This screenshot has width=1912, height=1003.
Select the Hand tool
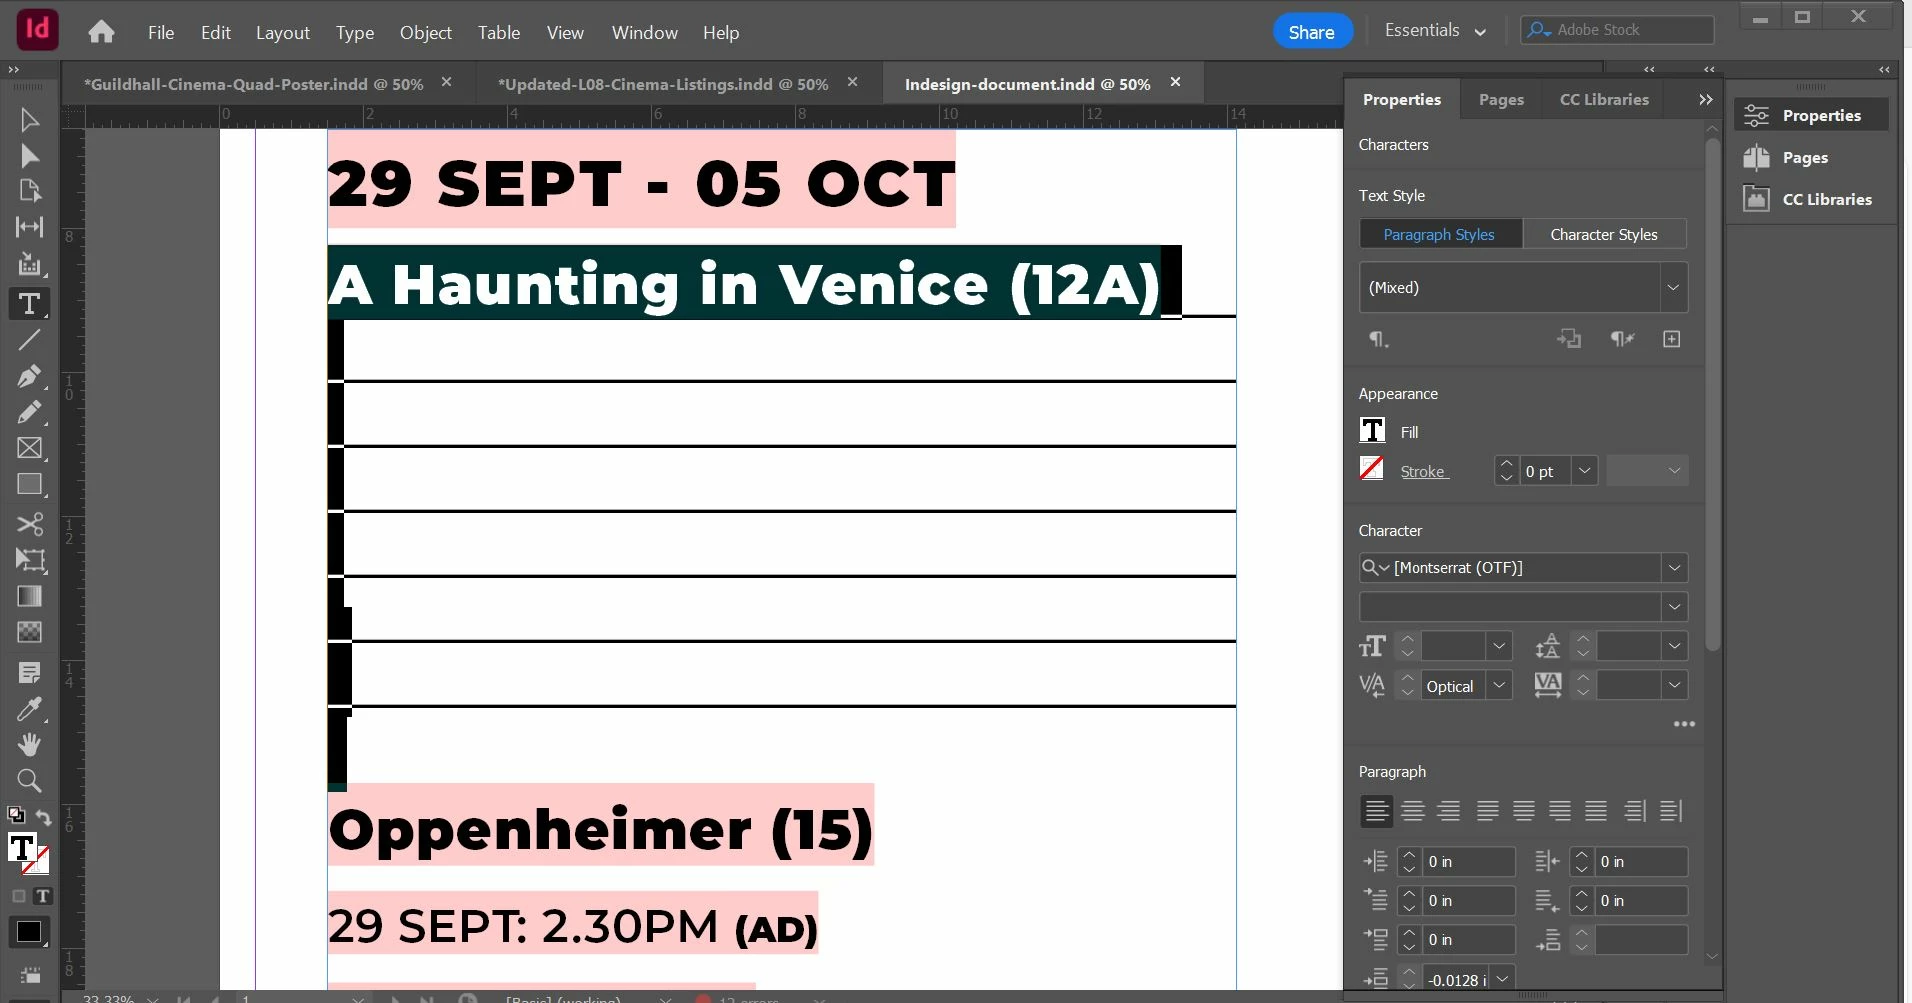pos(29,745)
